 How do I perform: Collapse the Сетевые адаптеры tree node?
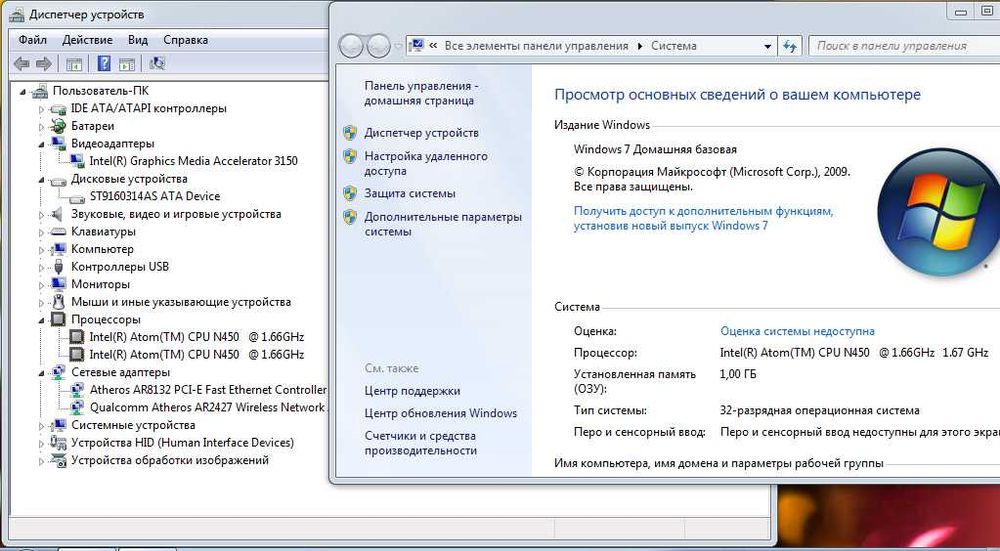[42, 372]
